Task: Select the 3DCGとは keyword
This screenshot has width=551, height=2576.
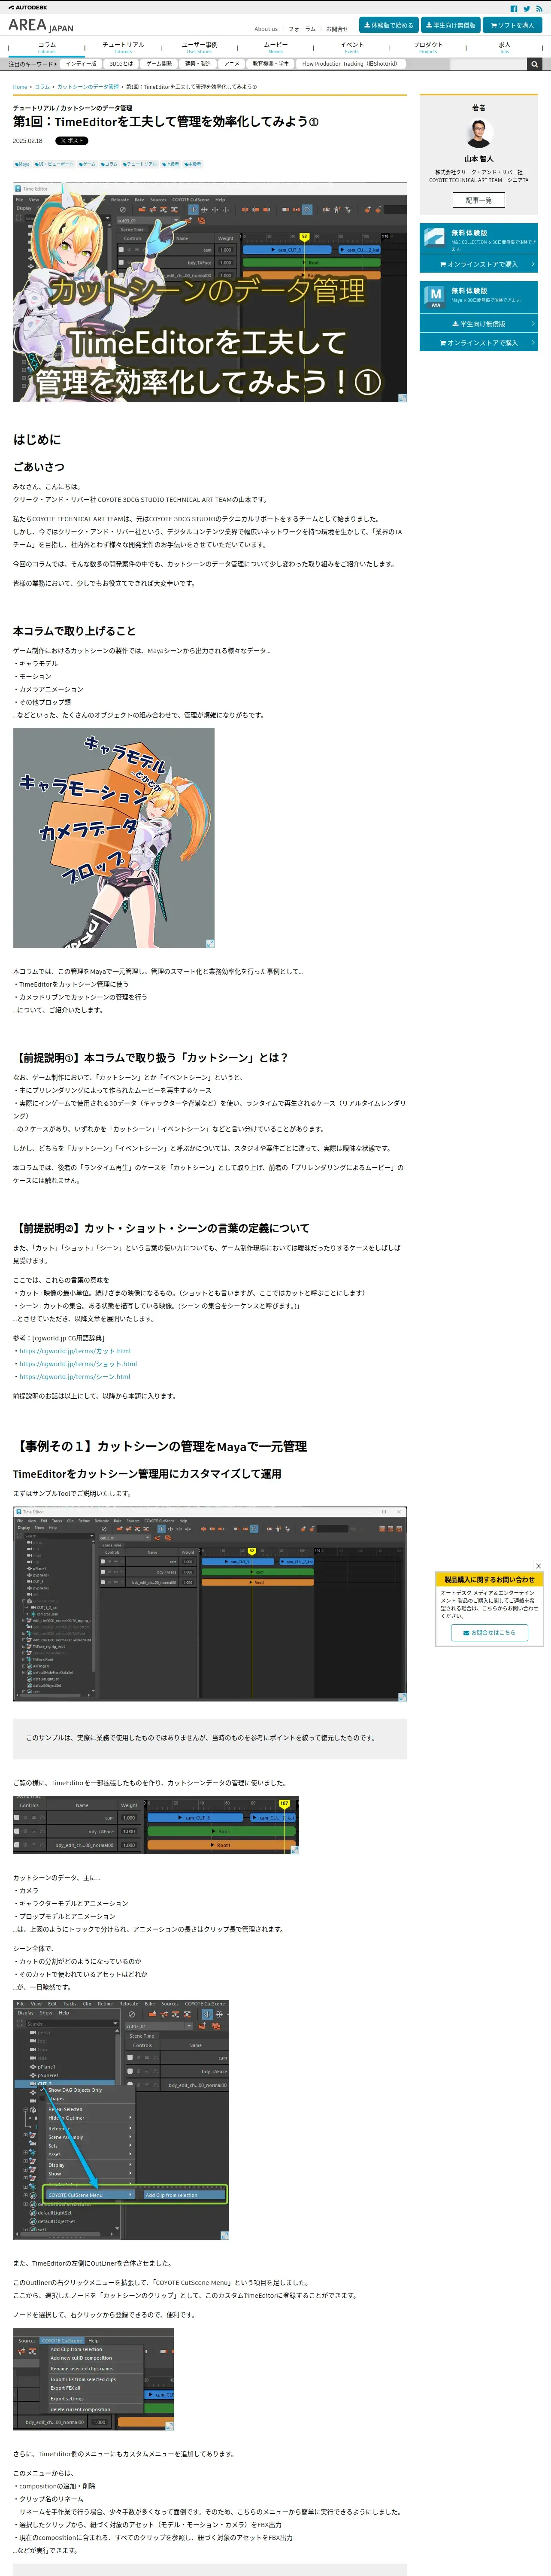Action: coord(121,64)
